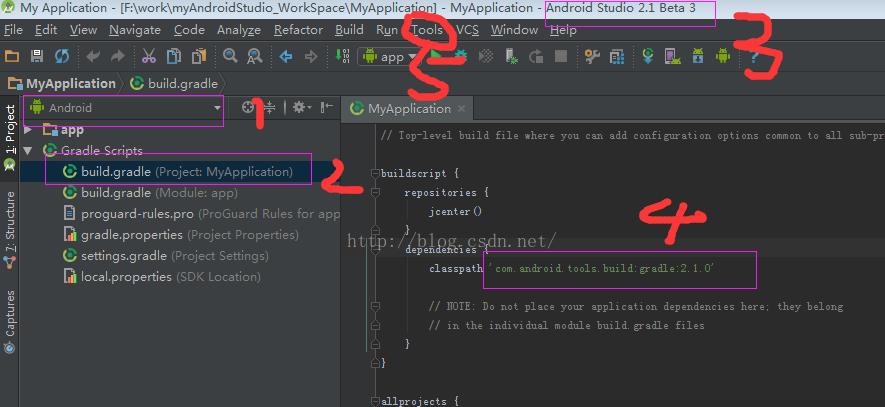Click the Paste clipboard icon
The width and height of the screenshot is (885, 407).
(x=199, y=56)
